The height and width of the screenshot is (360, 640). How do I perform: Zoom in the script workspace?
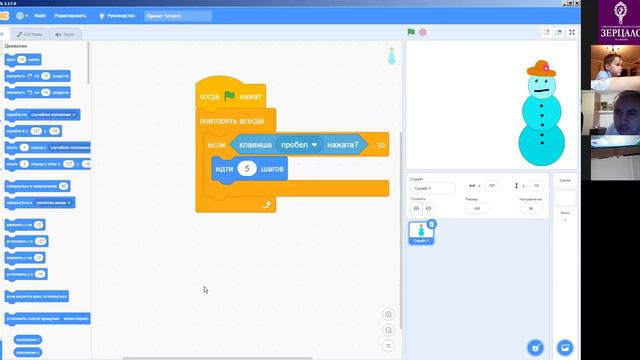coord(389,314)
